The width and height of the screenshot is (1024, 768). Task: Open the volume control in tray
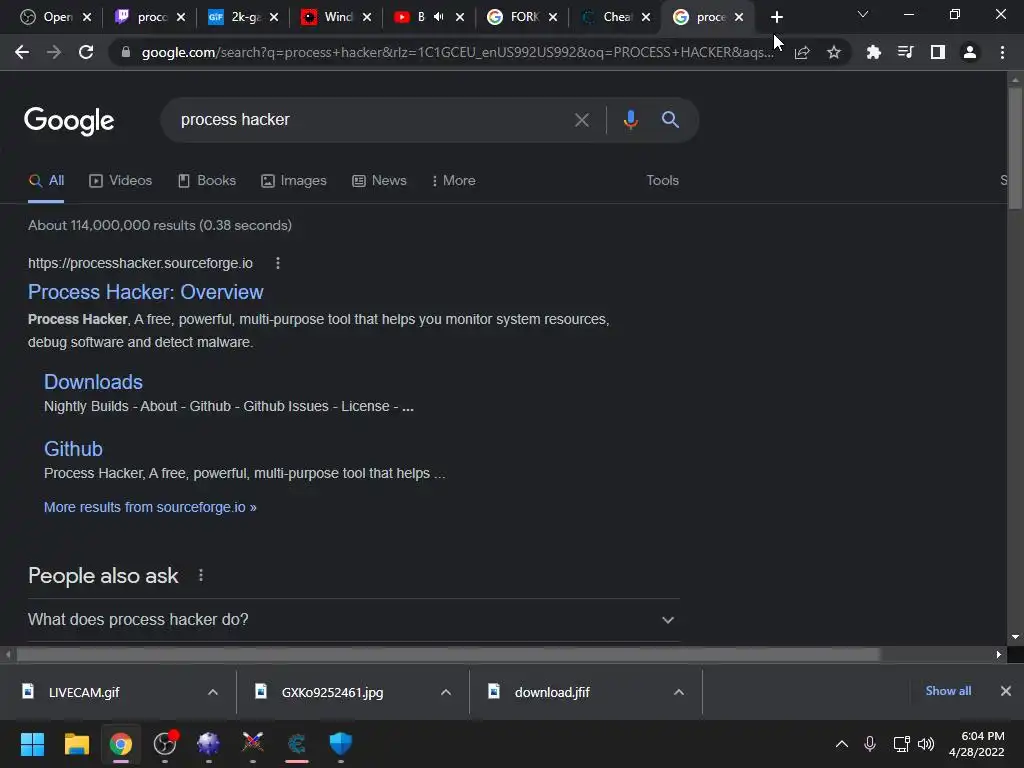[926, 744]
